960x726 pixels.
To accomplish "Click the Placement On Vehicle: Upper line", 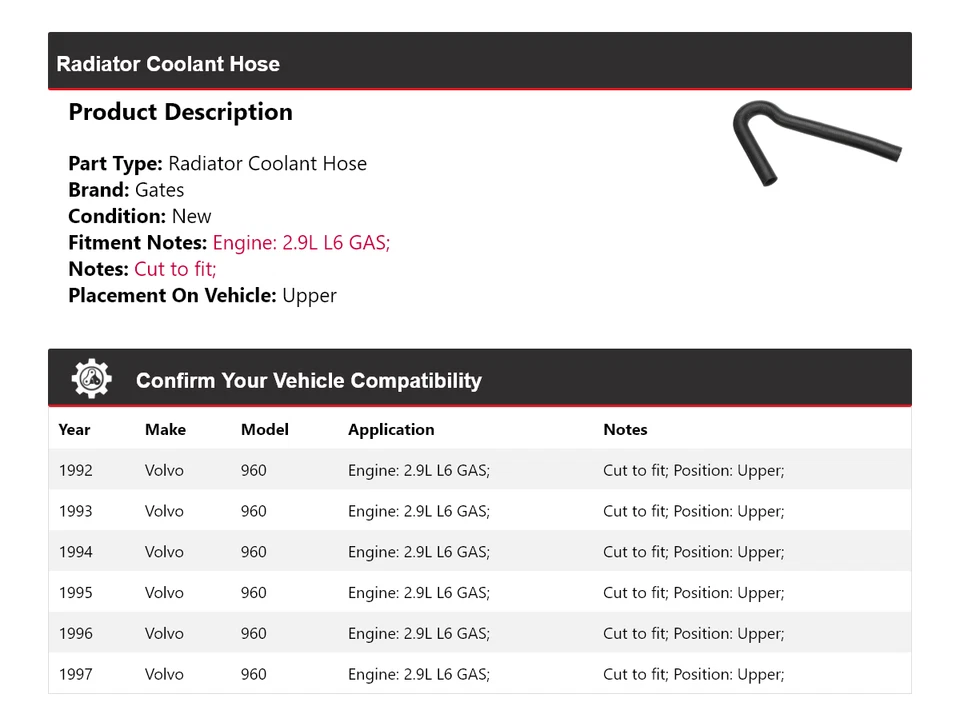I will pos(202,295).
